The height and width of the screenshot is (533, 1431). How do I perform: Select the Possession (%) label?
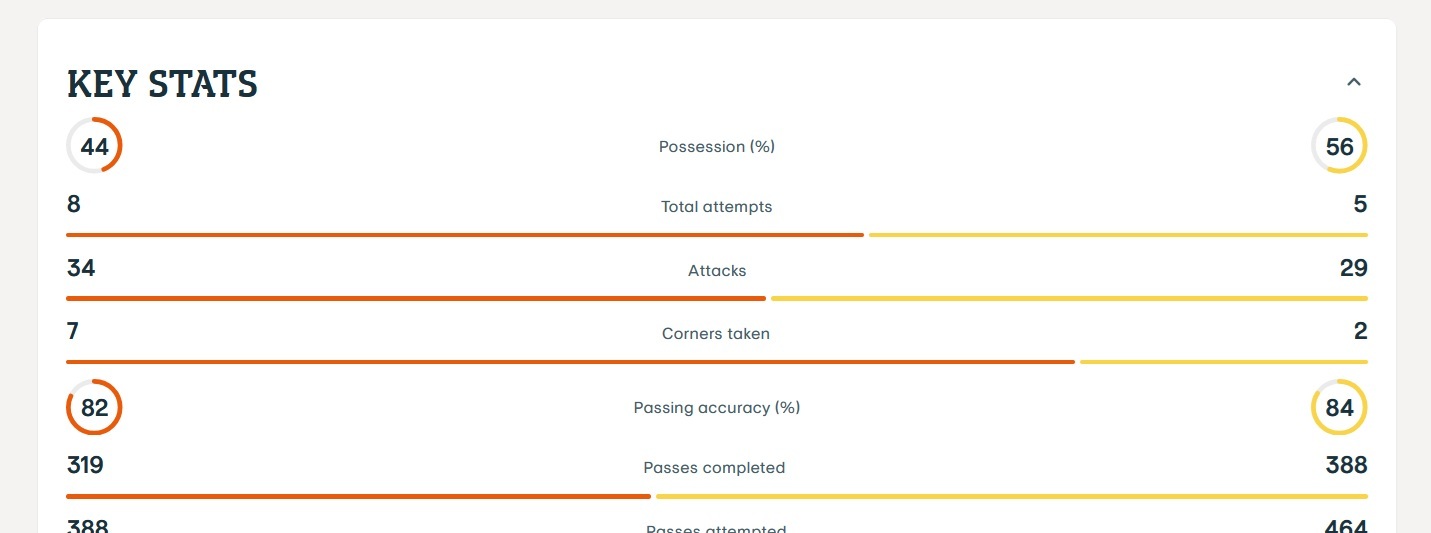click(x=716, y=146)
